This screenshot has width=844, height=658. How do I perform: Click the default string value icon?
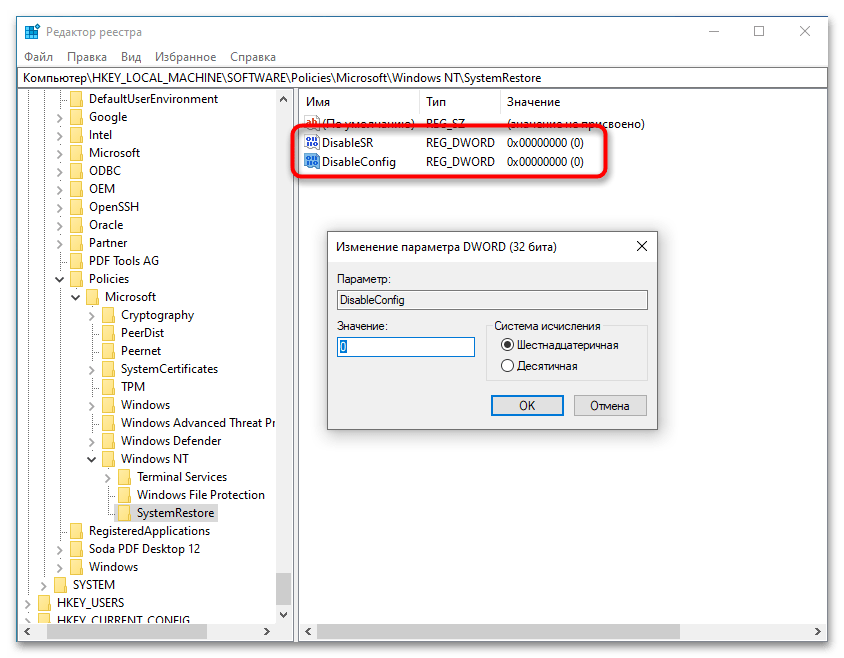[312, 123]
